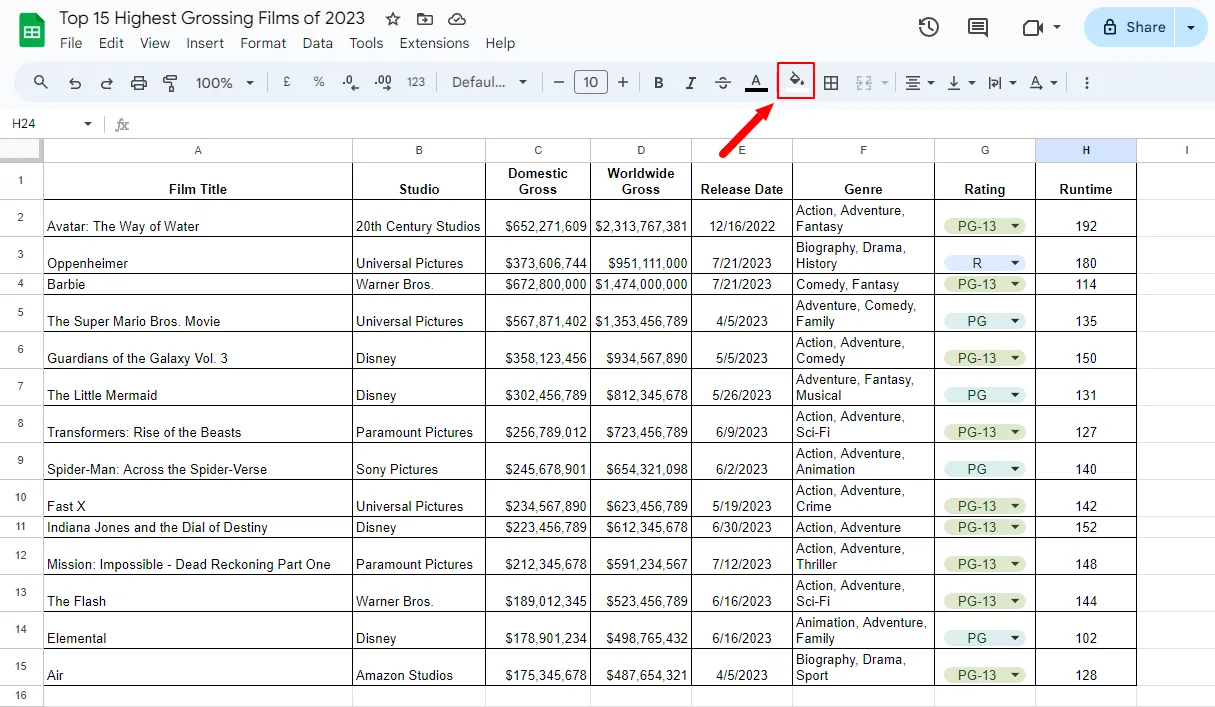Toggle Bold formatting
This screenshot has height=707, width=1215.
(658, 83)
